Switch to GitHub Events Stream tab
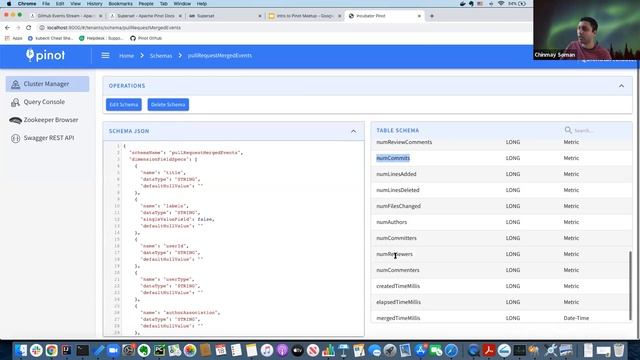 (65, 16)
